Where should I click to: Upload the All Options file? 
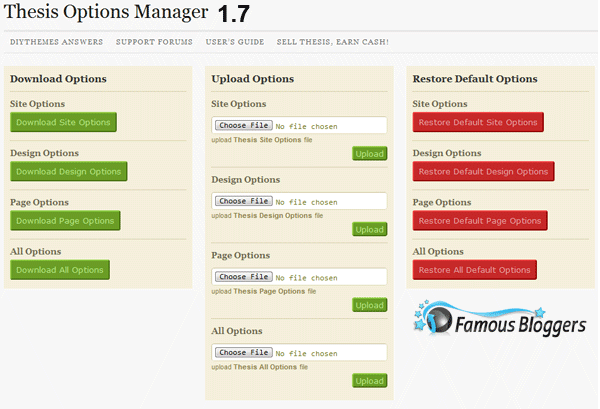click(369, 380)
